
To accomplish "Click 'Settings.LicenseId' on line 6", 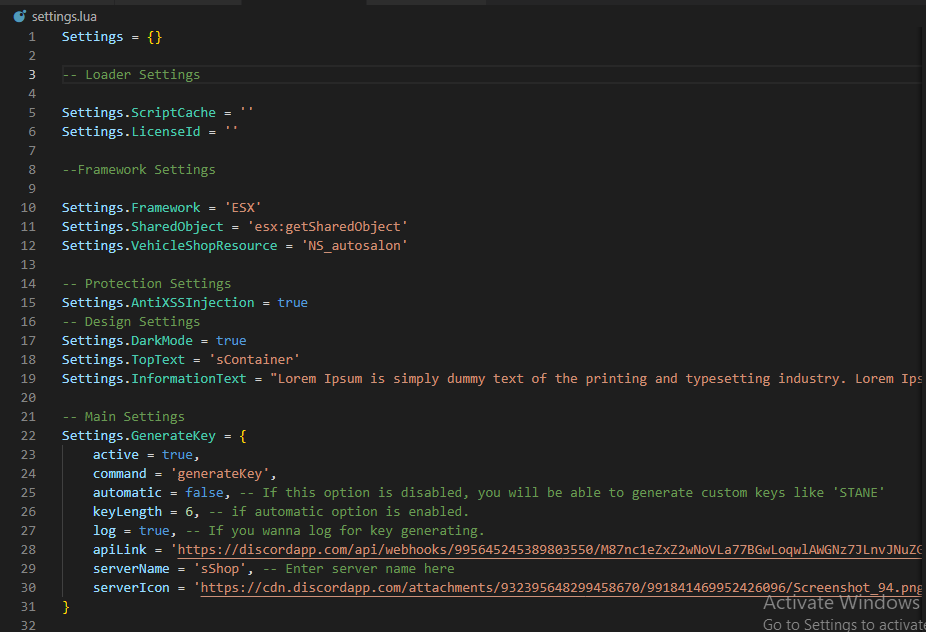I will [131, 131].
